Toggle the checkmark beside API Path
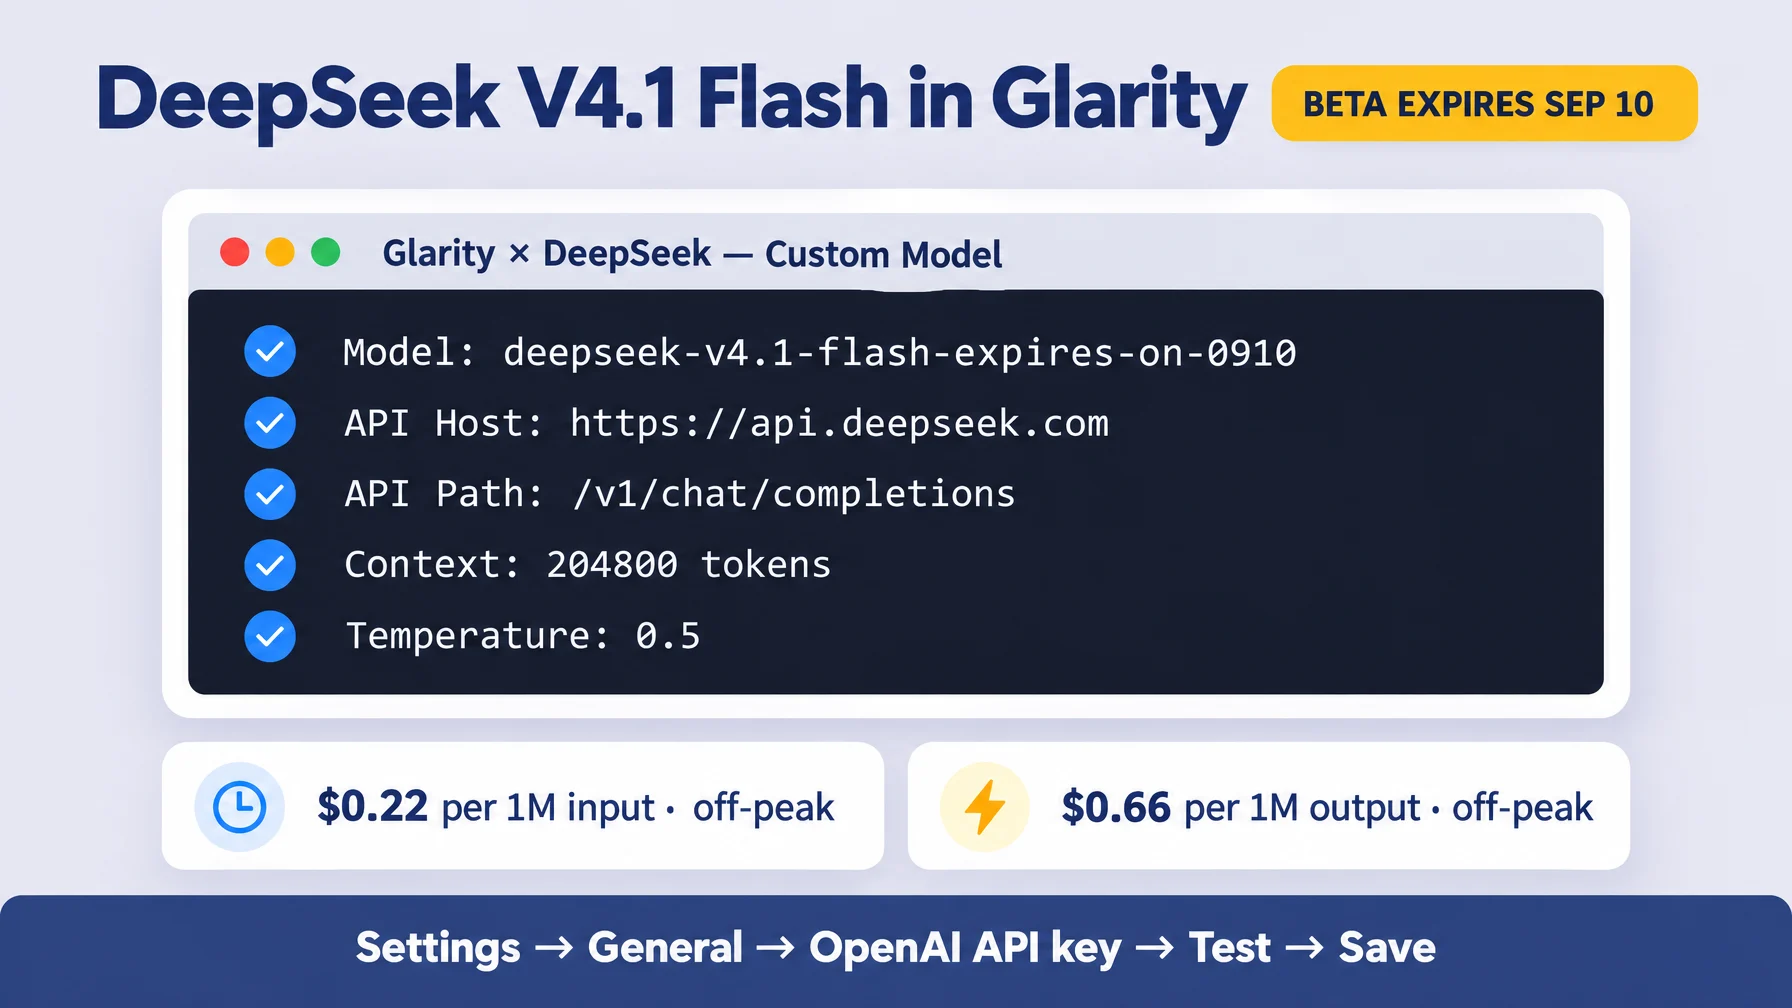Image resolution: width=1792 pixels, height=1008 pixels. pos(270,494)
